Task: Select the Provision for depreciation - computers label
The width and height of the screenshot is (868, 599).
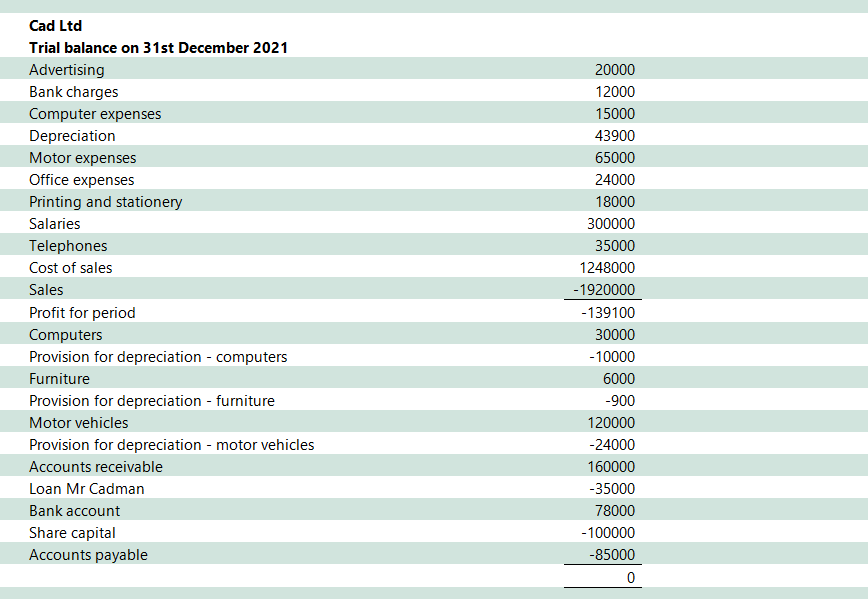Action: click(158, 357)
